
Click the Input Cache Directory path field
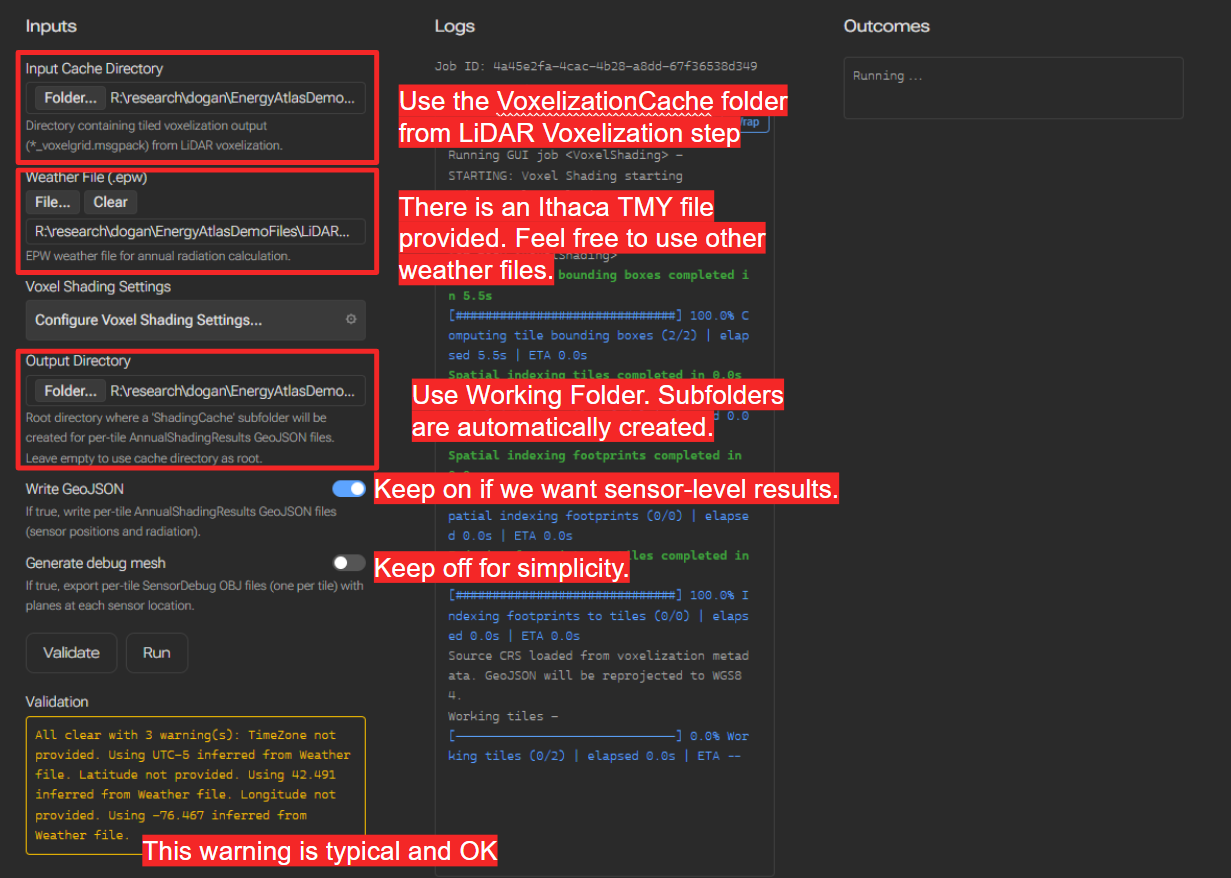[236, 98]
